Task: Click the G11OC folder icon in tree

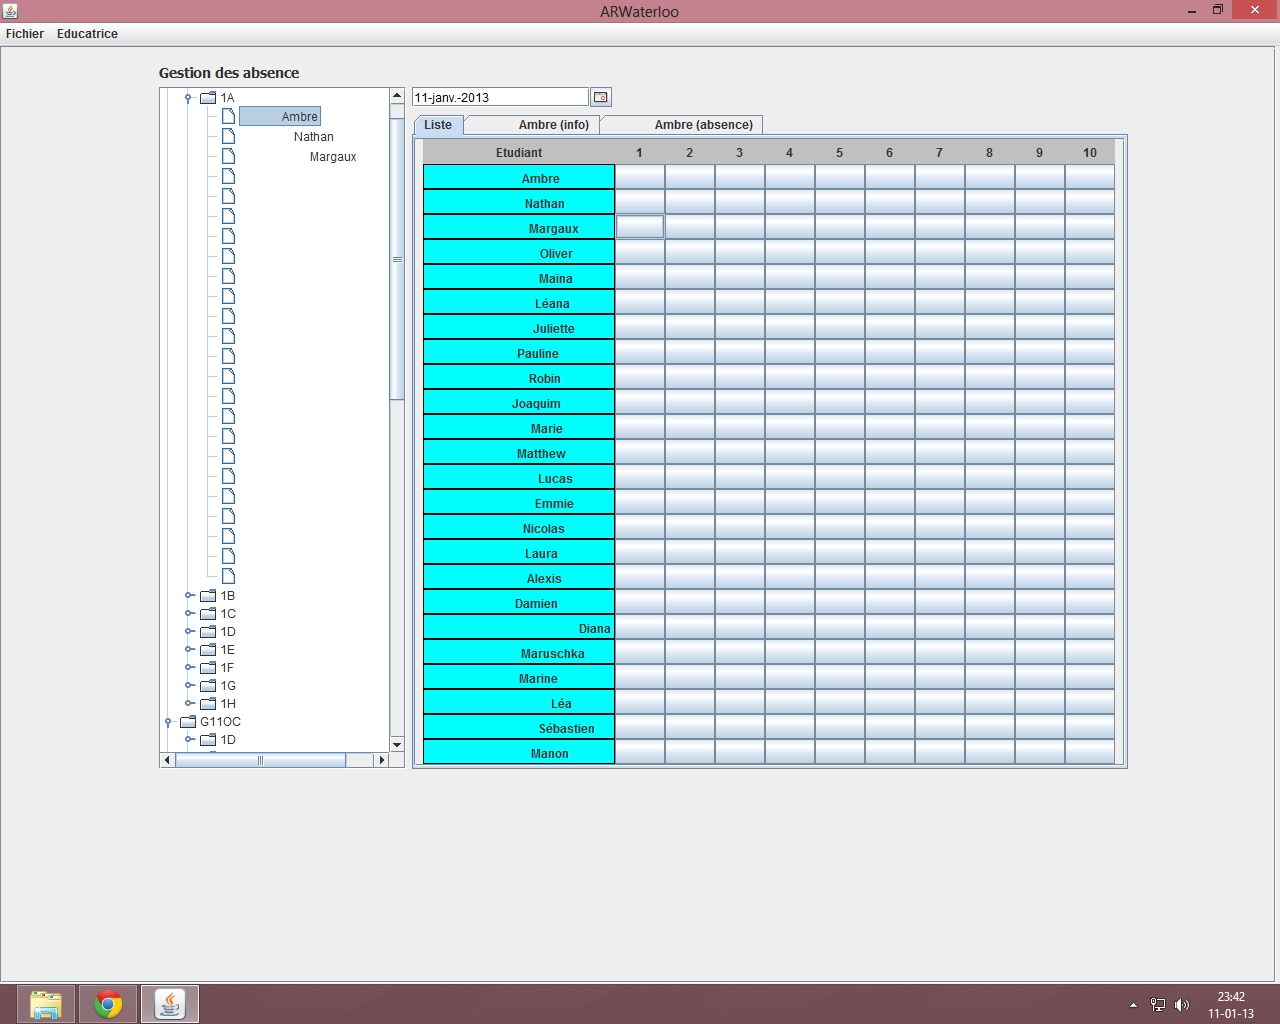Action: 188,722
